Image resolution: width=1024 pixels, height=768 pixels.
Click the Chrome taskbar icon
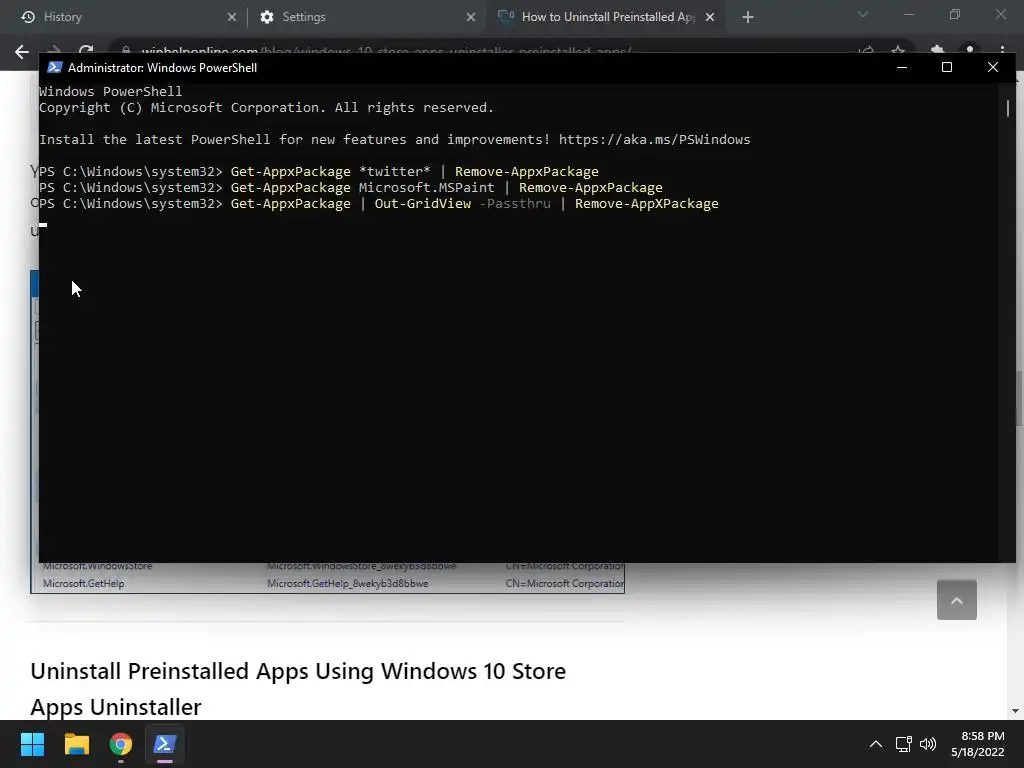[121, 744]
